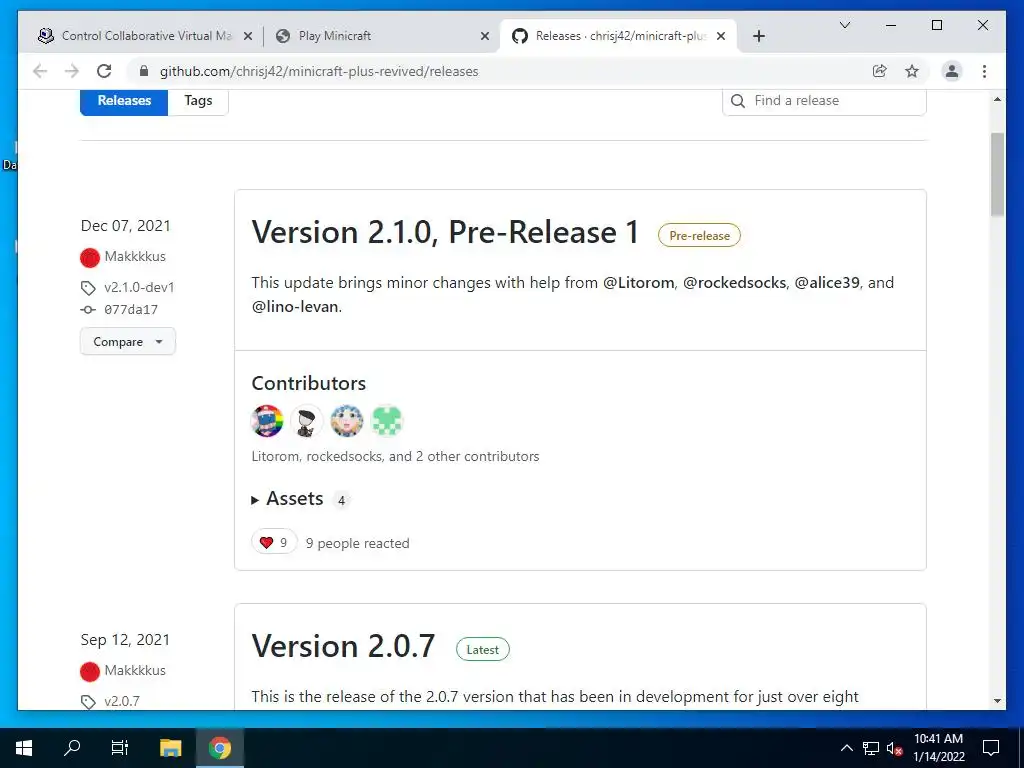1024x768 pixels.
Task: Click the scrollbar up arrow
Action: (997, 99)
